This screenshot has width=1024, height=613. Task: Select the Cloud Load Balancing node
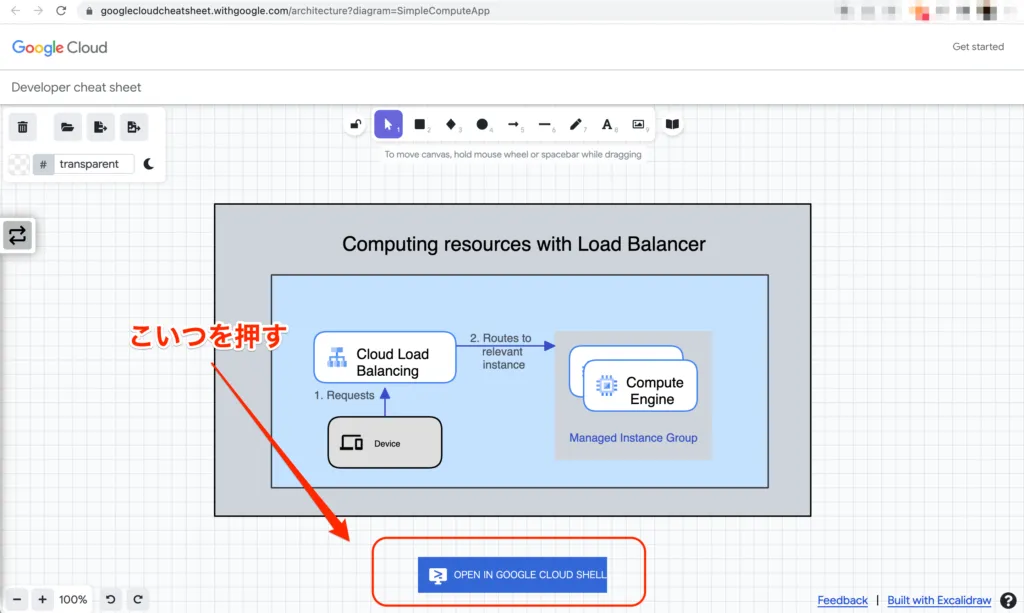click(x=385, y=357)
